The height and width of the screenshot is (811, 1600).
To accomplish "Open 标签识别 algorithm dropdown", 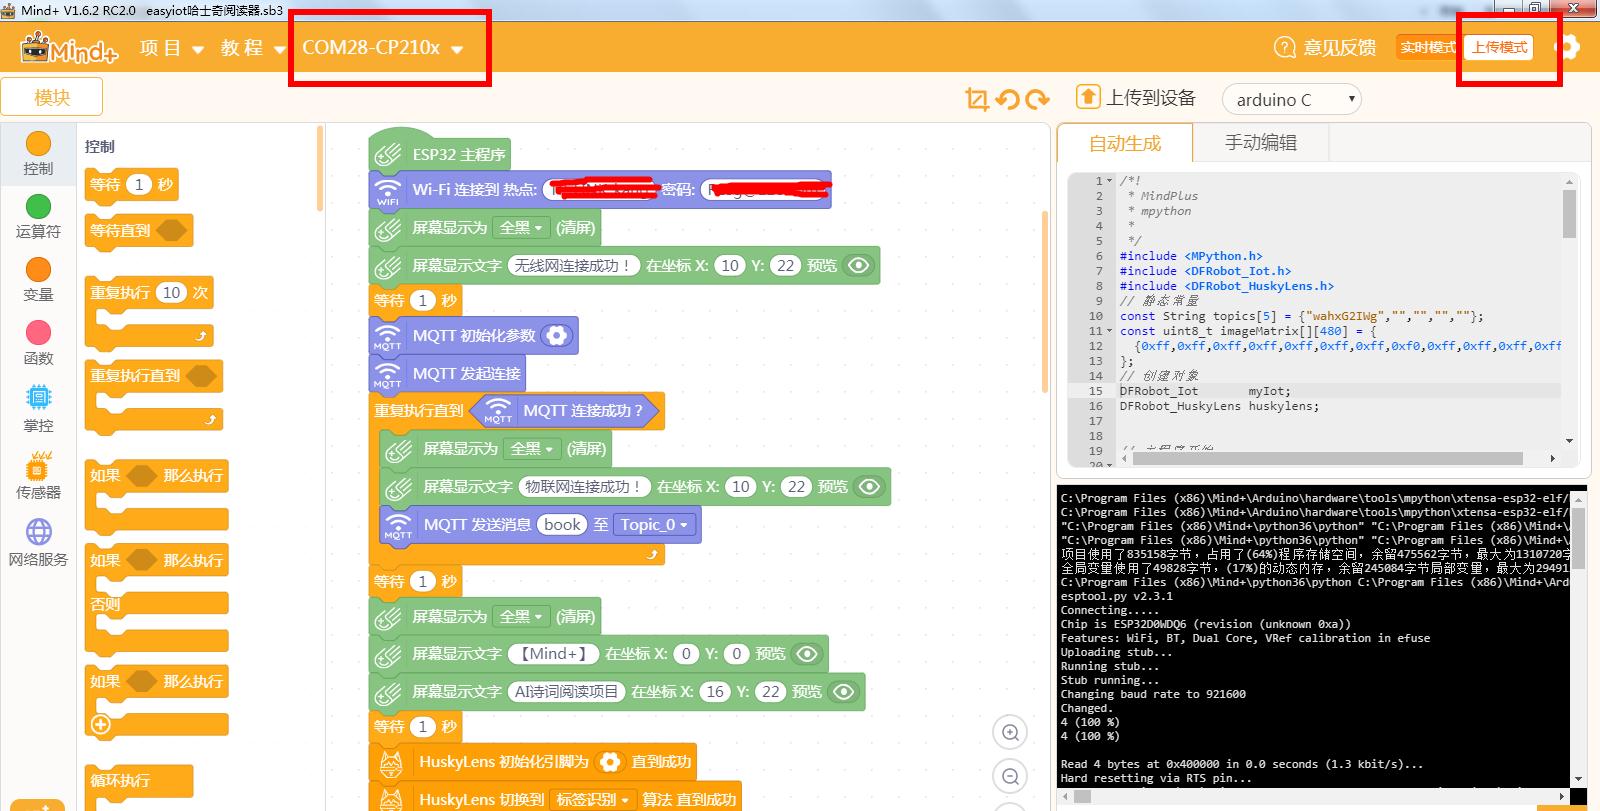I will (593, 800).
